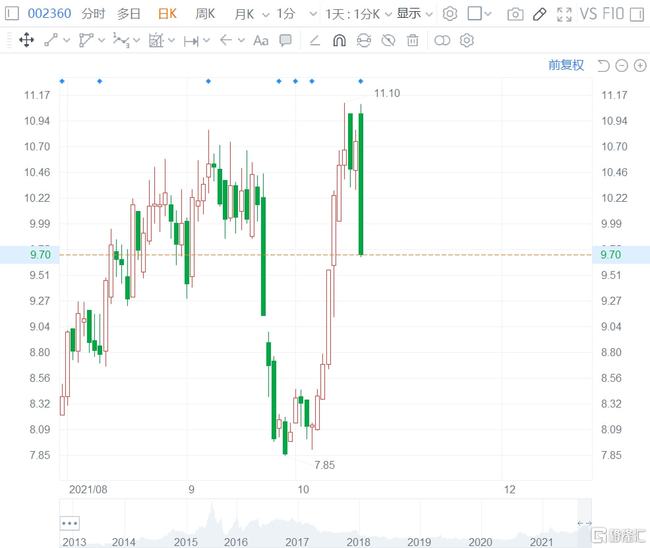Switch to the 周K tab
The width and height of the screenshot is (650, 548).
[205, 14]
